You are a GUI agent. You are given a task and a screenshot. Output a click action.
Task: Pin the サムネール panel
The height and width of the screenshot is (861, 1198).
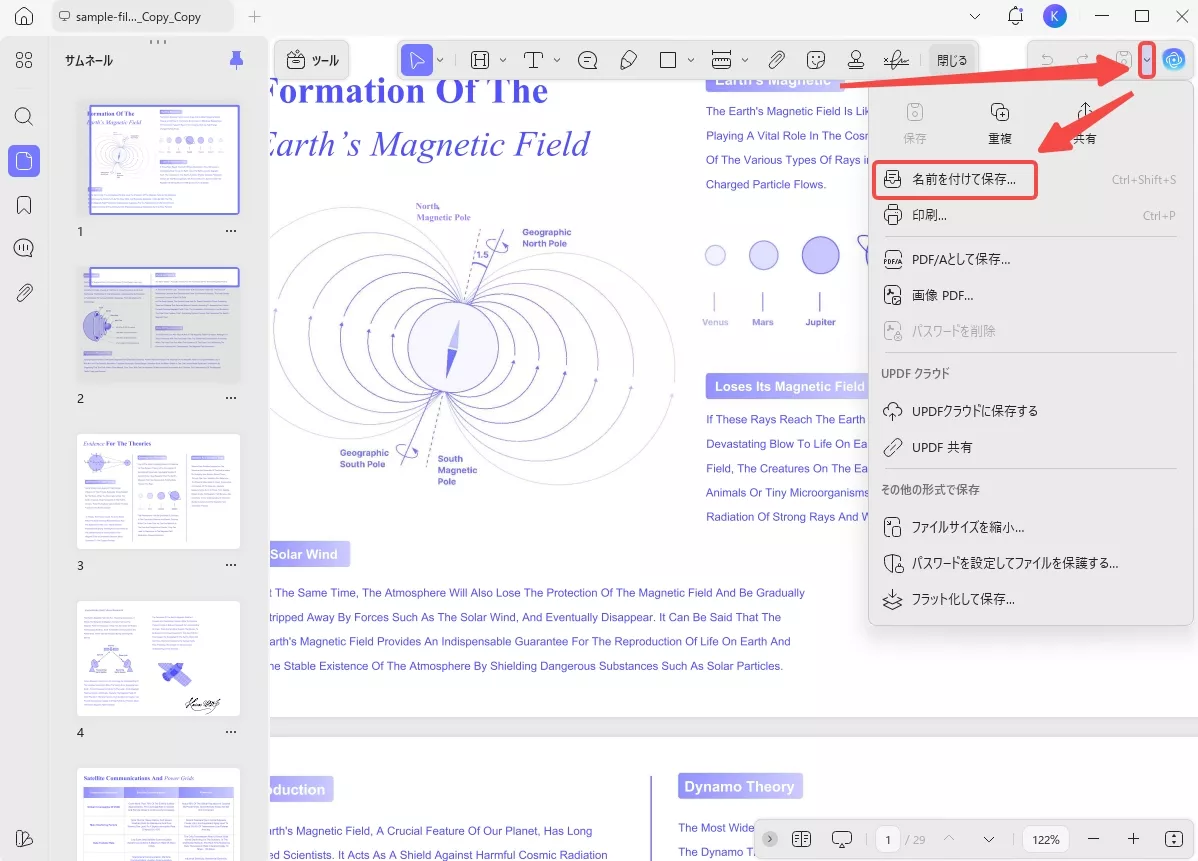click(x=236, y=60)
